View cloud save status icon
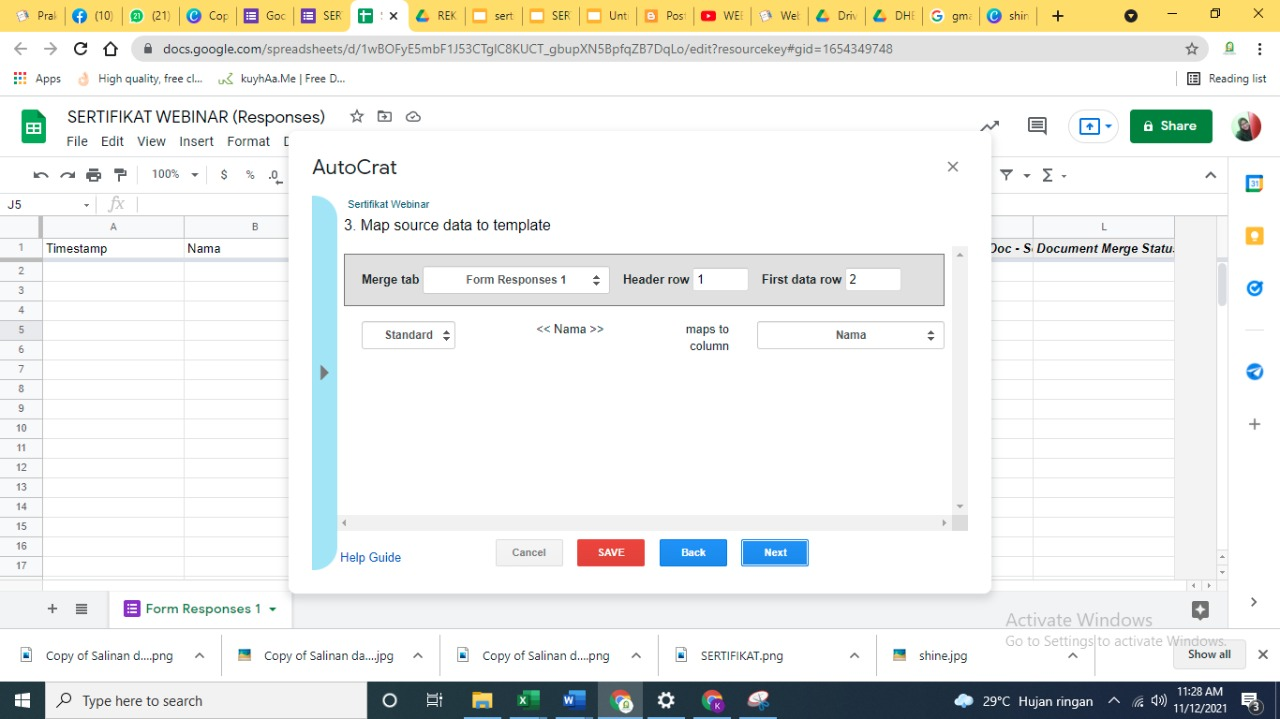Image resolution: width=1280 pixels, height=719 pixels. point(413,116)
